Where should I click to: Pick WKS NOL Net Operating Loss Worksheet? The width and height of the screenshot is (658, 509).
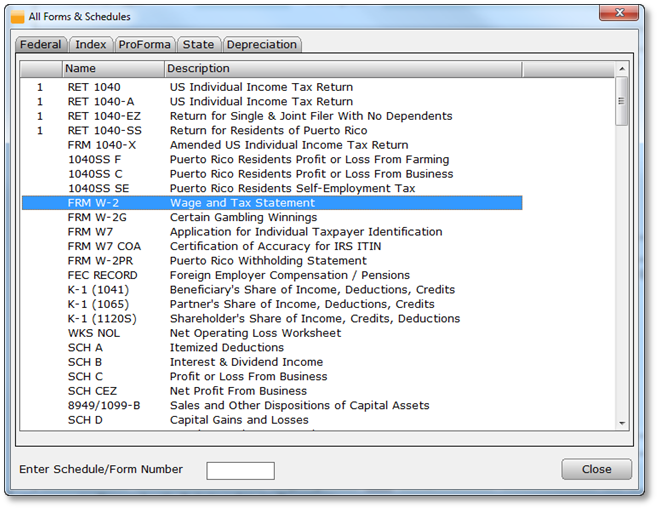(x=270, y=333)
